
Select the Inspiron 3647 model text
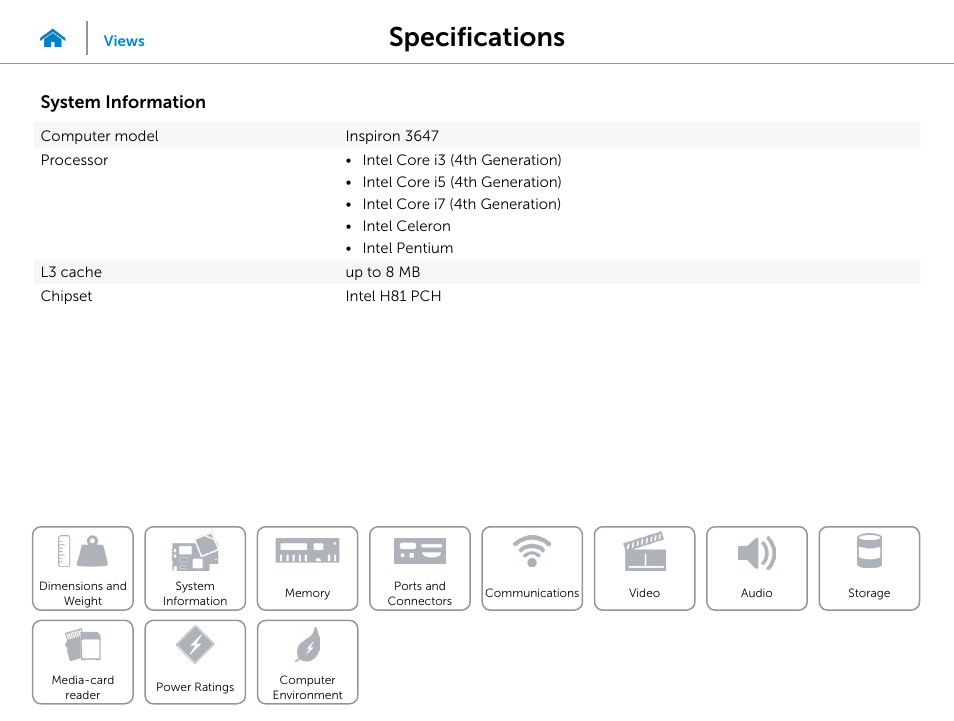[x=392, y=136]
